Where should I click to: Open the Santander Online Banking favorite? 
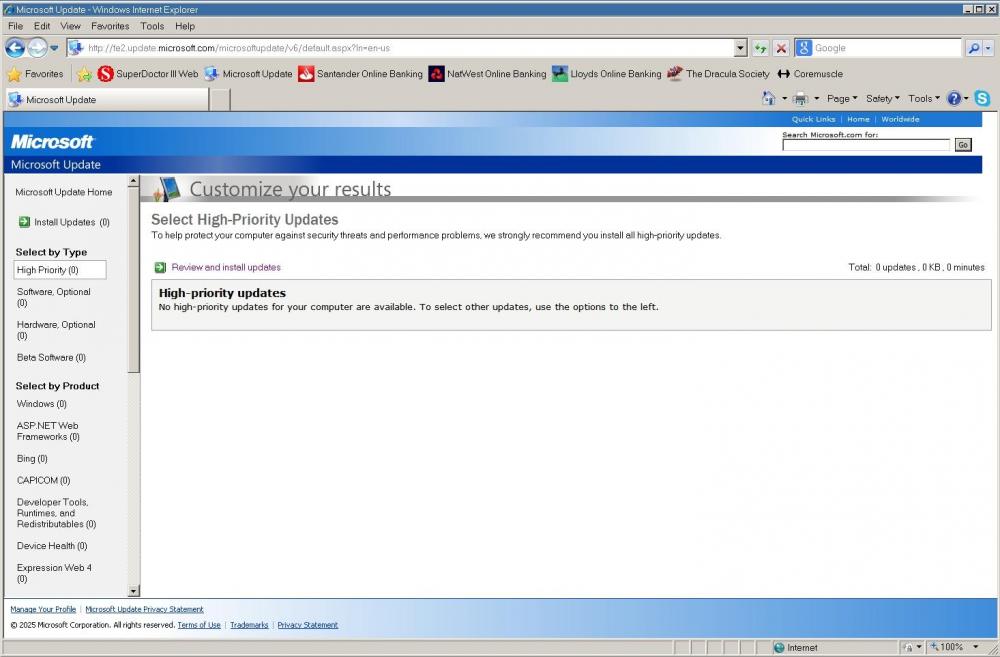click(360, 74)
